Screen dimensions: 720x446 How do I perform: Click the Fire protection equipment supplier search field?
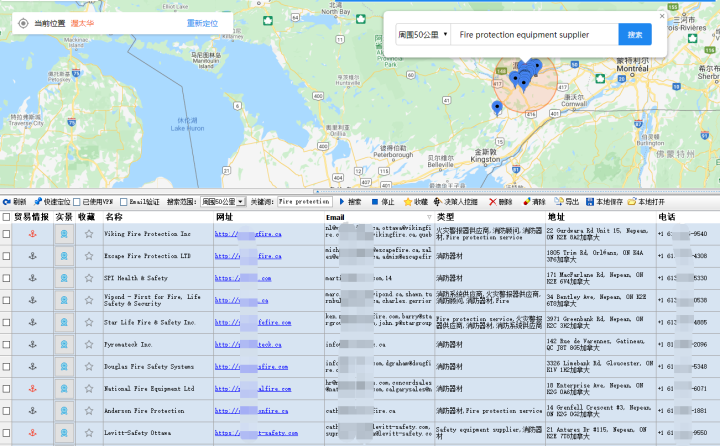[x=534, y=34]
